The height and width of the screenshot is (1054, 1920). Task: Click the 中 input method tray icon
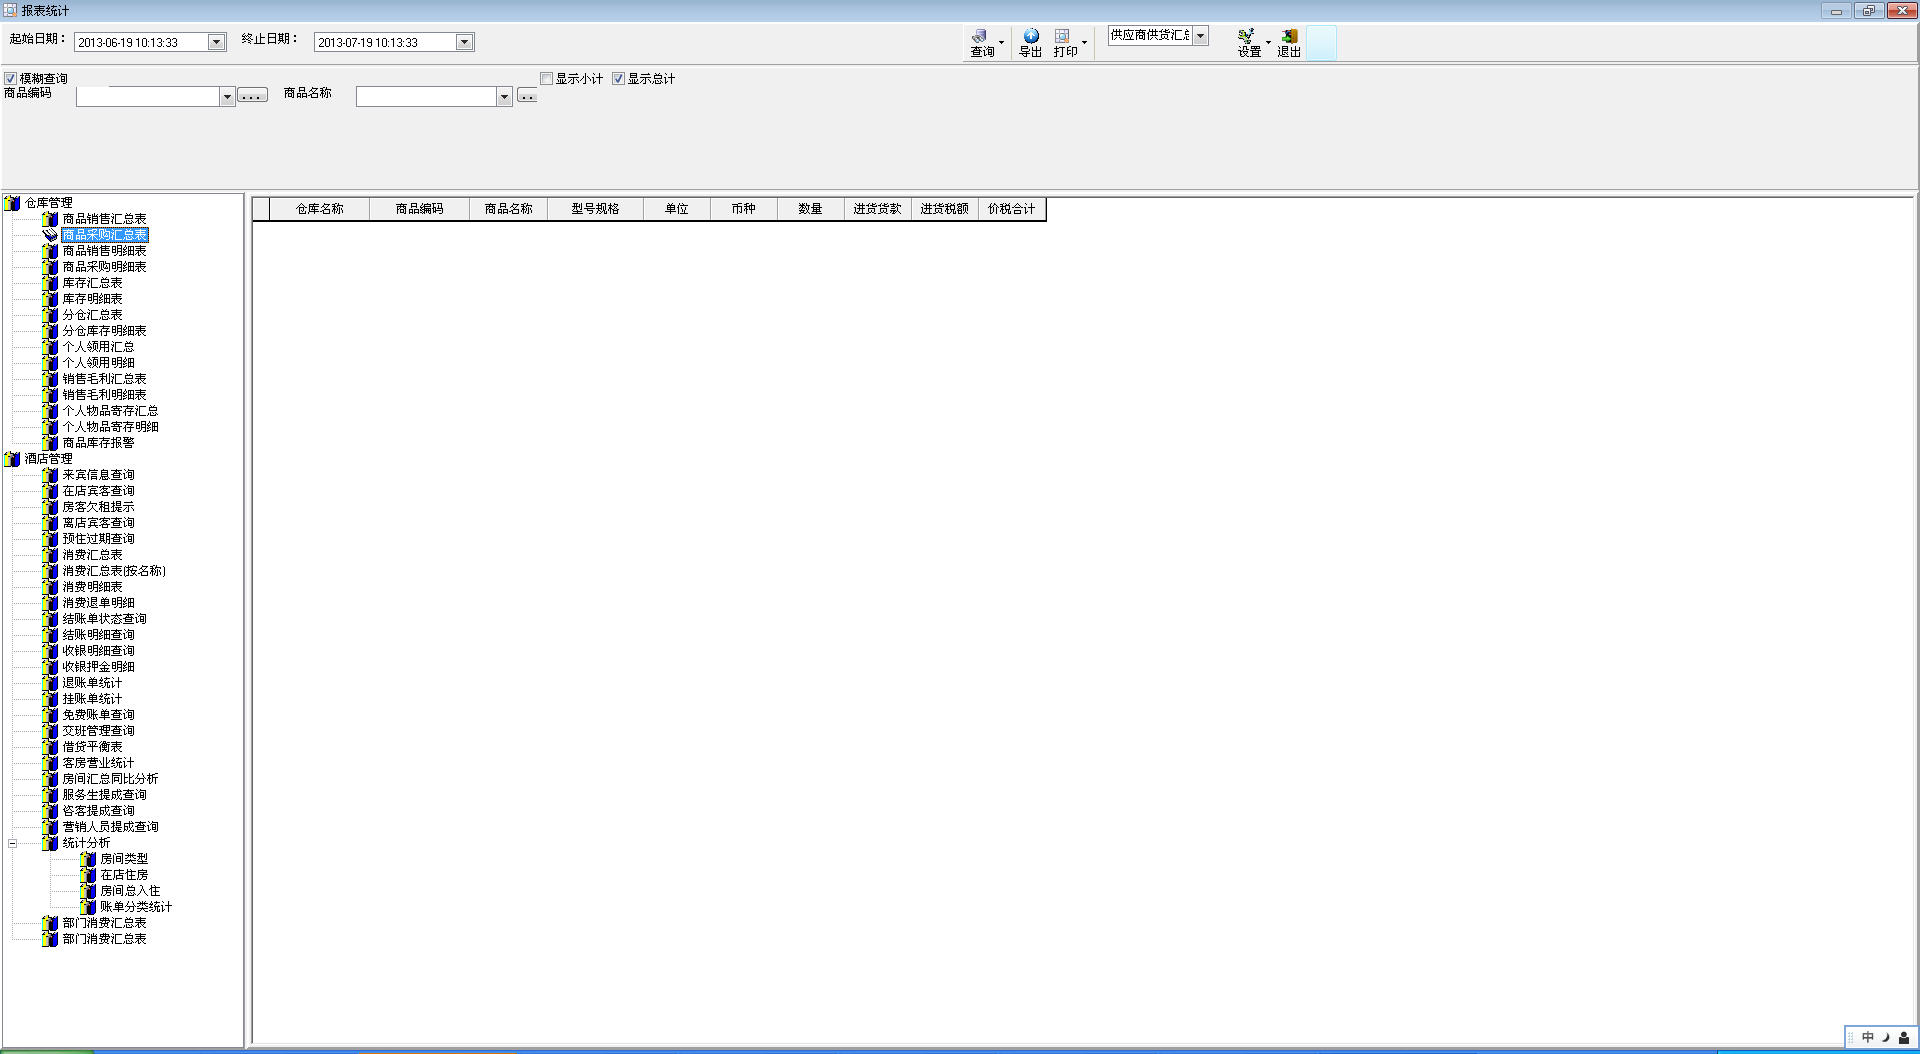pos(1867,1038)
